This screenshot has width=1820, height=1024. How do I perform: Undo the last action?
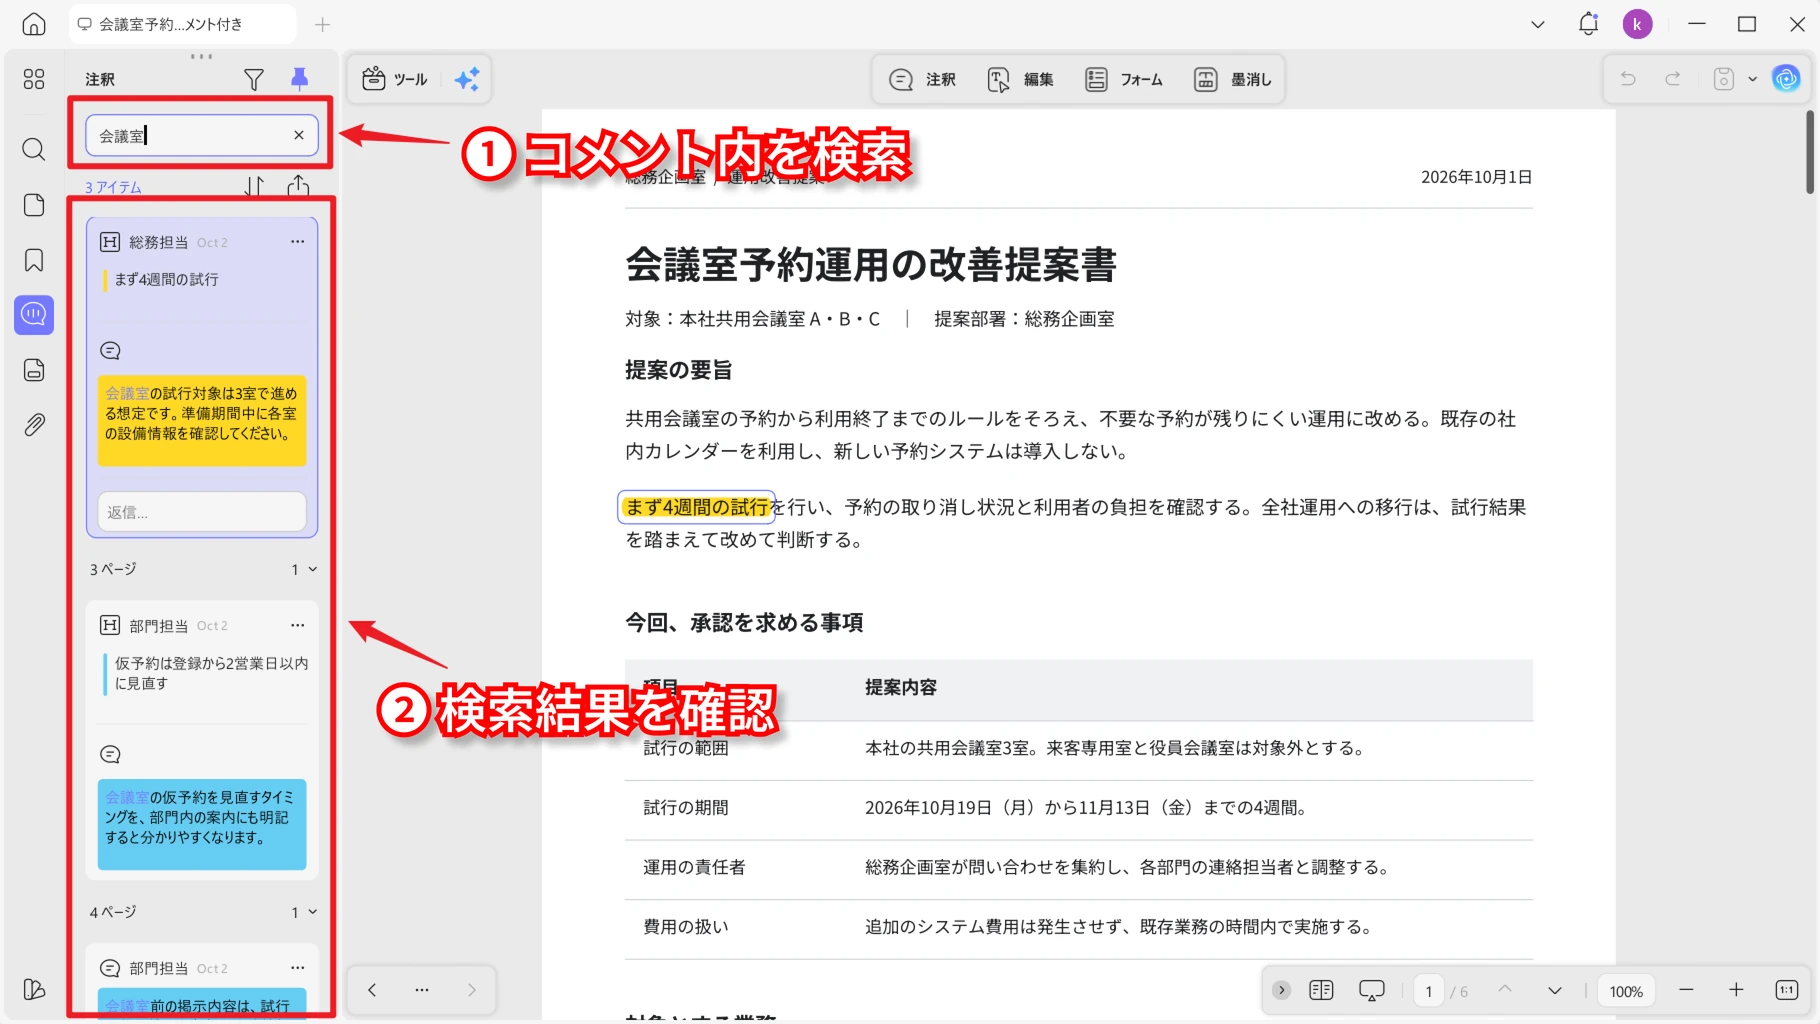pos(1628,79)
